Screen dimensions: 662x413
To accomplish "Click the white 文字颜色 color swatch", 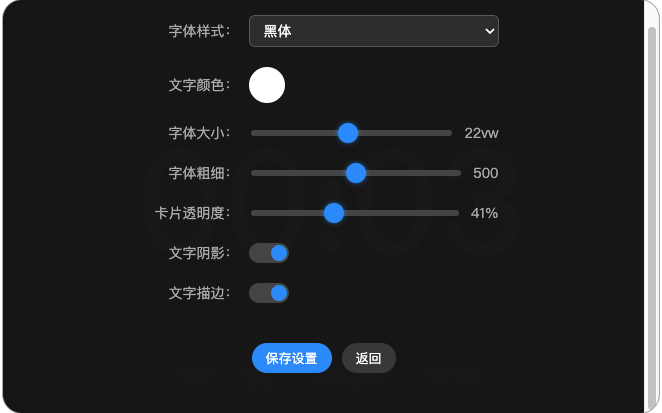I will 267,85.
